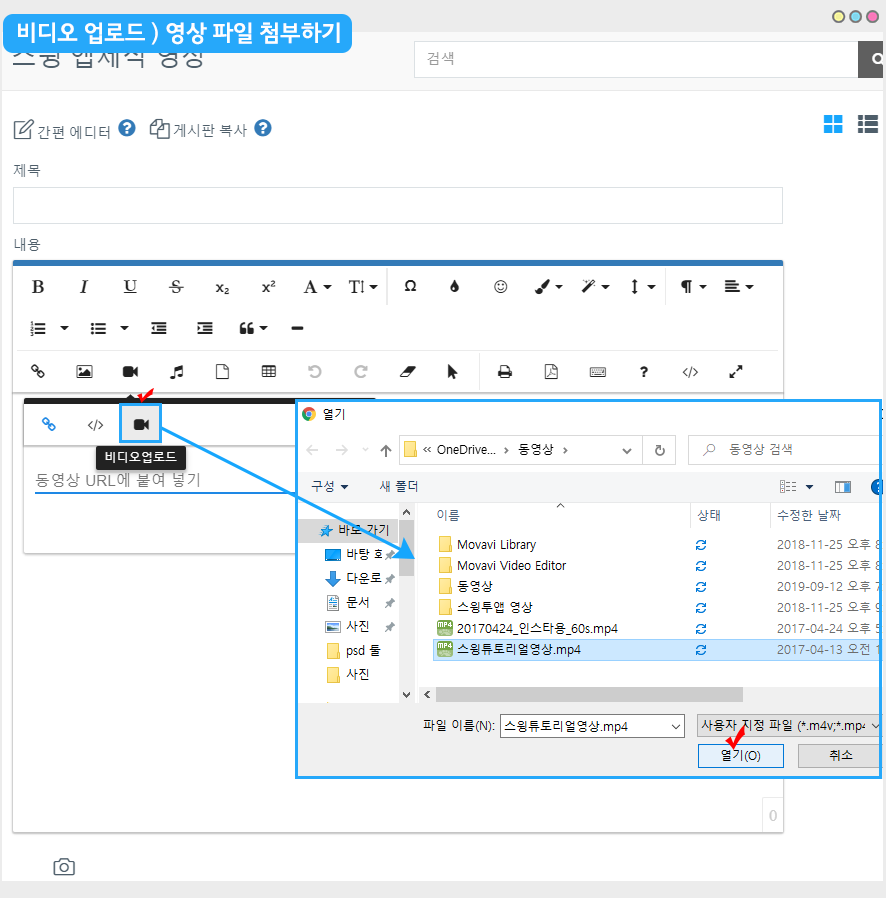Select the 스윙튜토리얼영상.mp4 file
The image size is (886, 898).
pos(518,650)
